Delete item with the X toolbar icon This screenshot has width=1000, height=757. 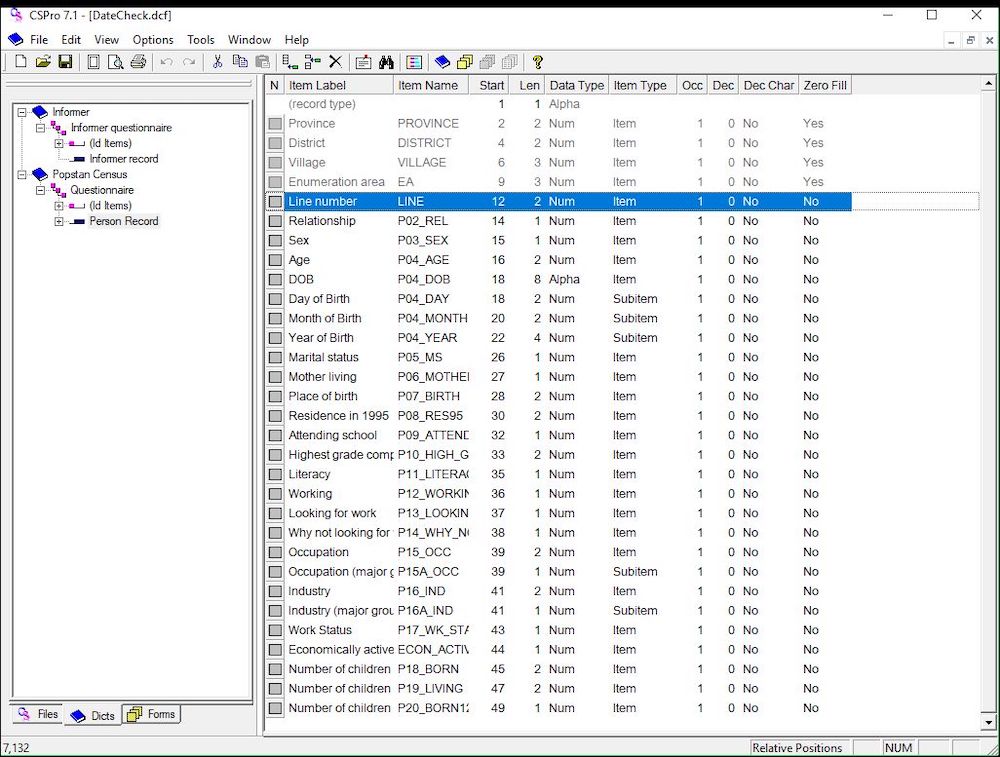pyautogui.click(x=335, y=62)
